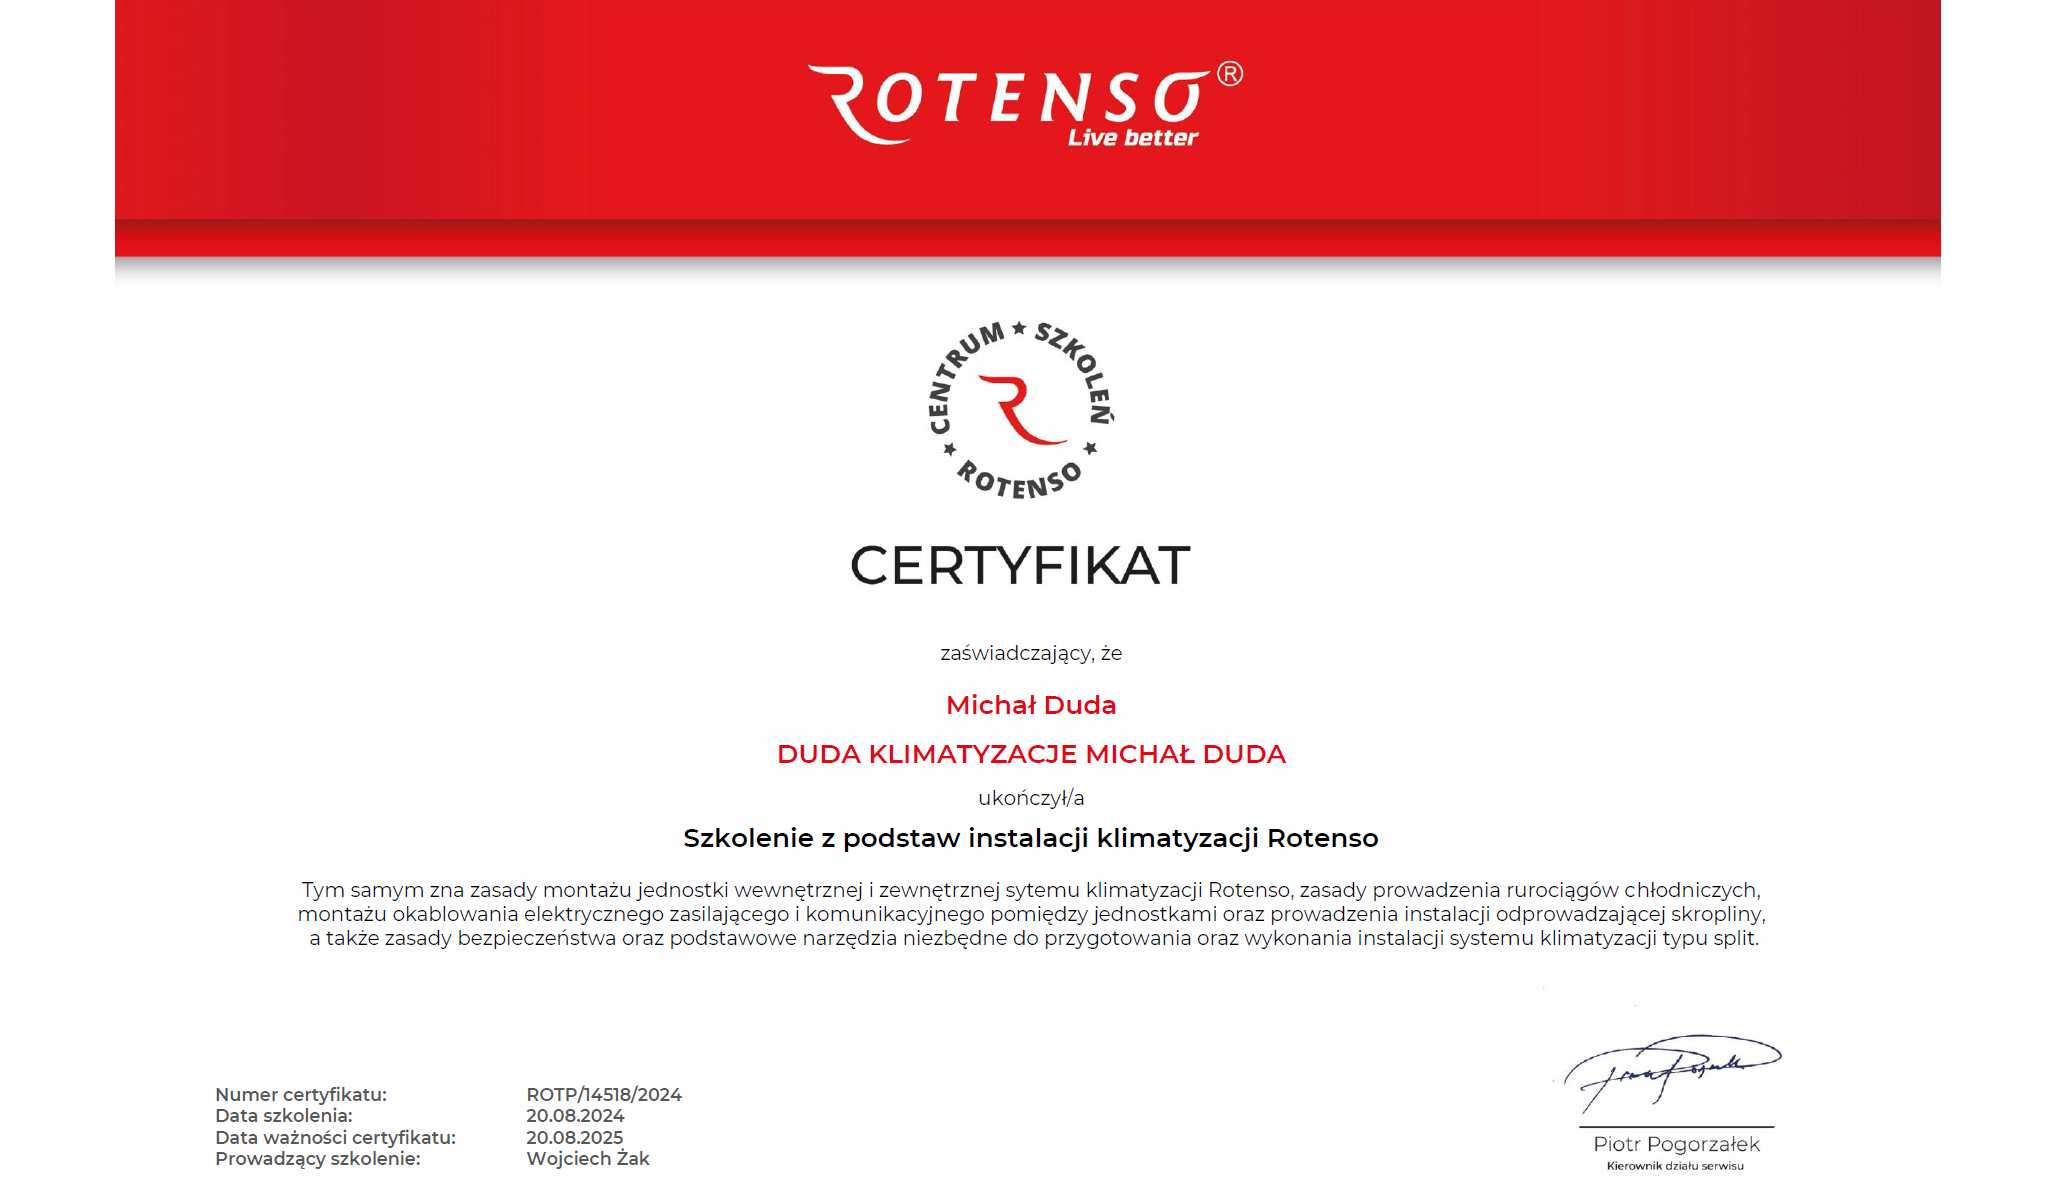Click the signer name "Piotr Pogorzałek"
The width and height of the screenshot is (2056, 1193).
point(1676,1144)
